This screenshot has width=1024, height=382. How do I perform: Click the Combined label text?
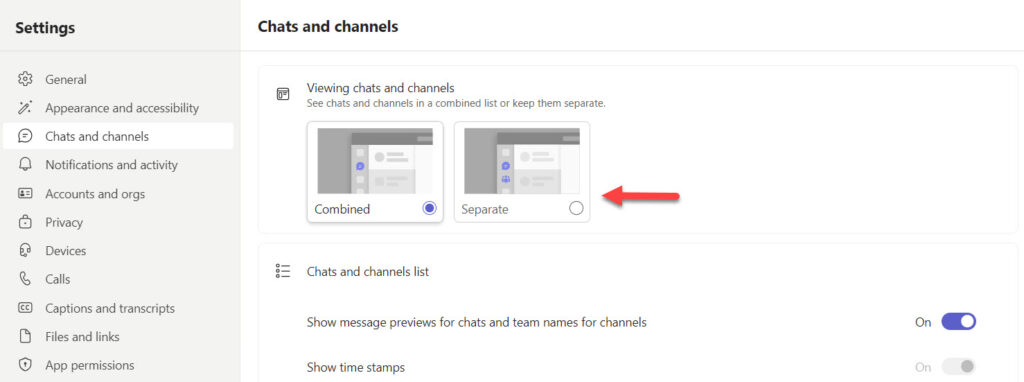pos(342,210)
